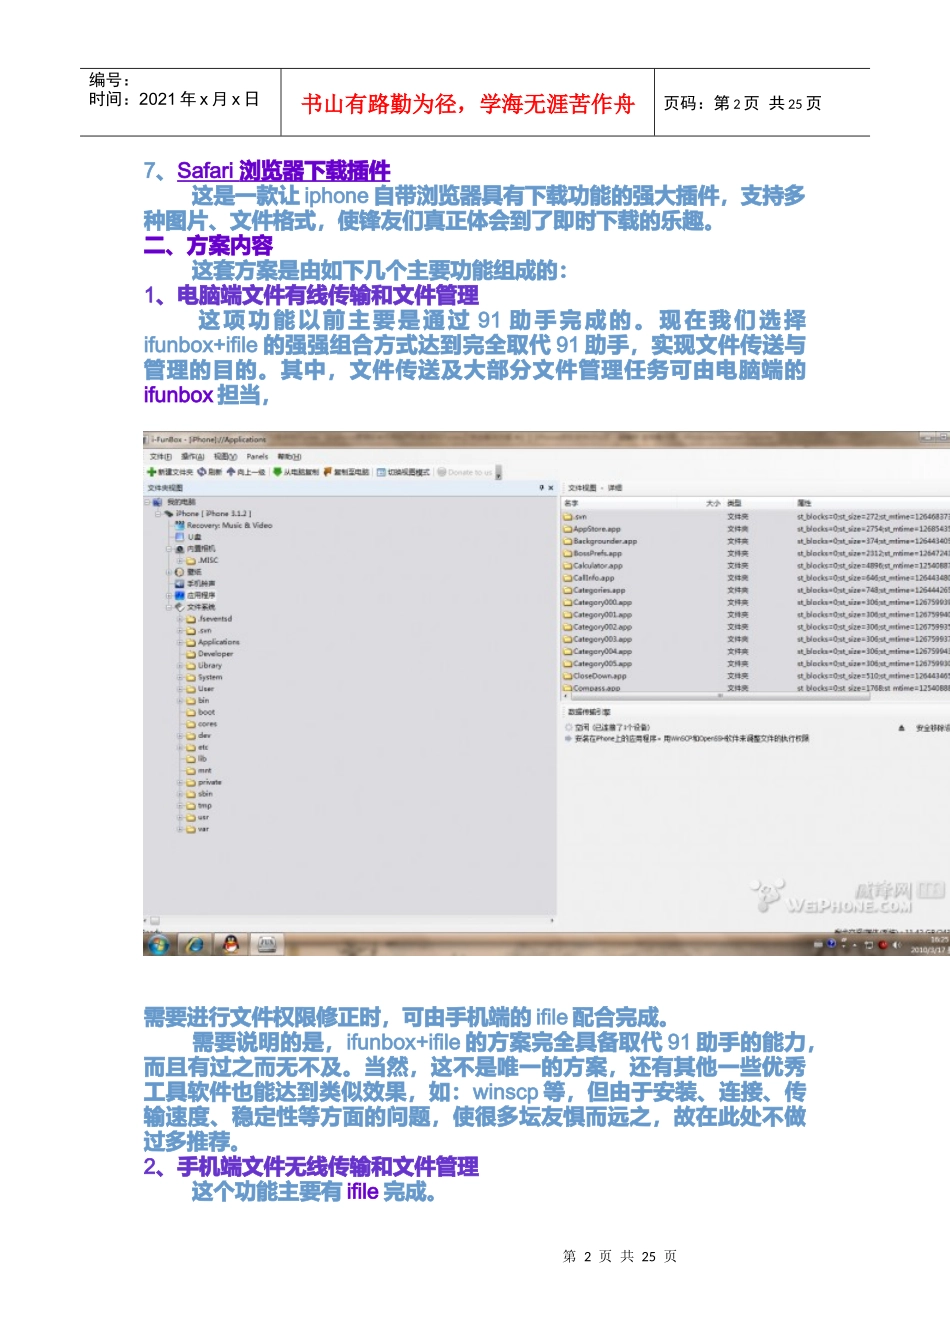This screenshot has width=950, height=1344.
Task: Select AppStore.app folder icon in list
Action: click(568, 529)
